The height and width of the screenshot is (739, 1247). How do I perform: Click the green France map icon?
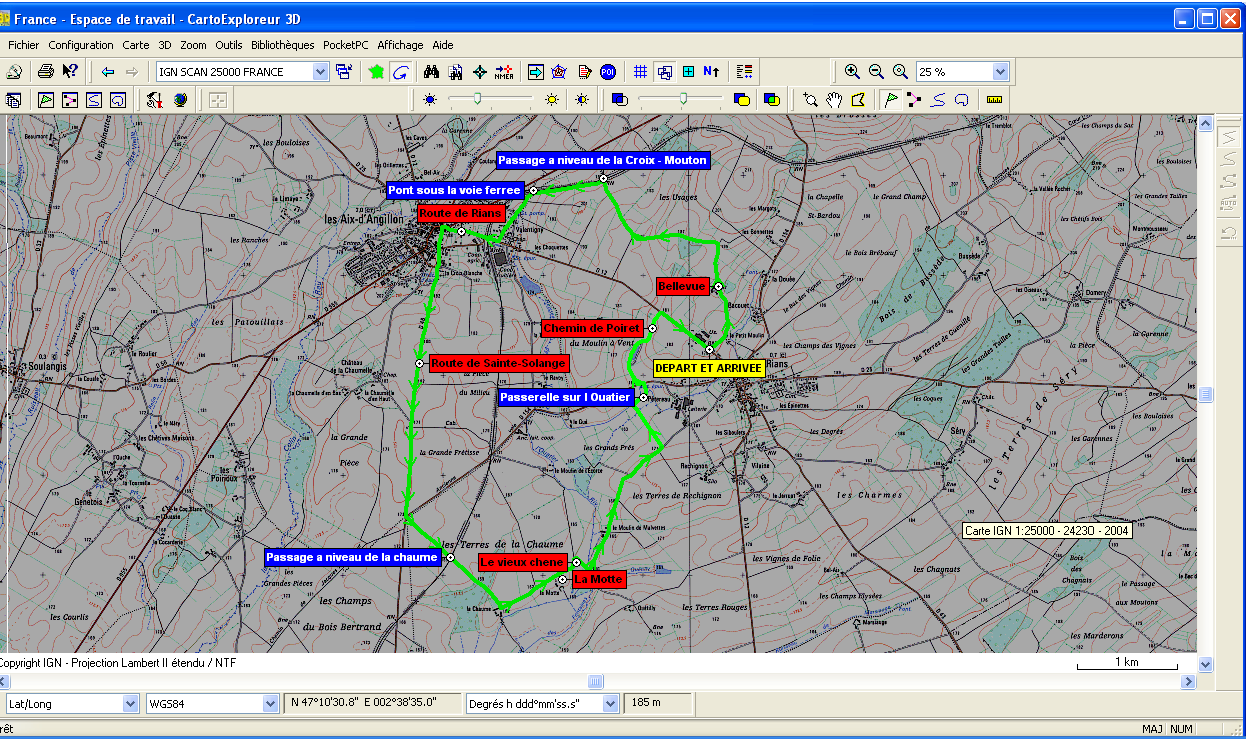(x=376, y=71)
